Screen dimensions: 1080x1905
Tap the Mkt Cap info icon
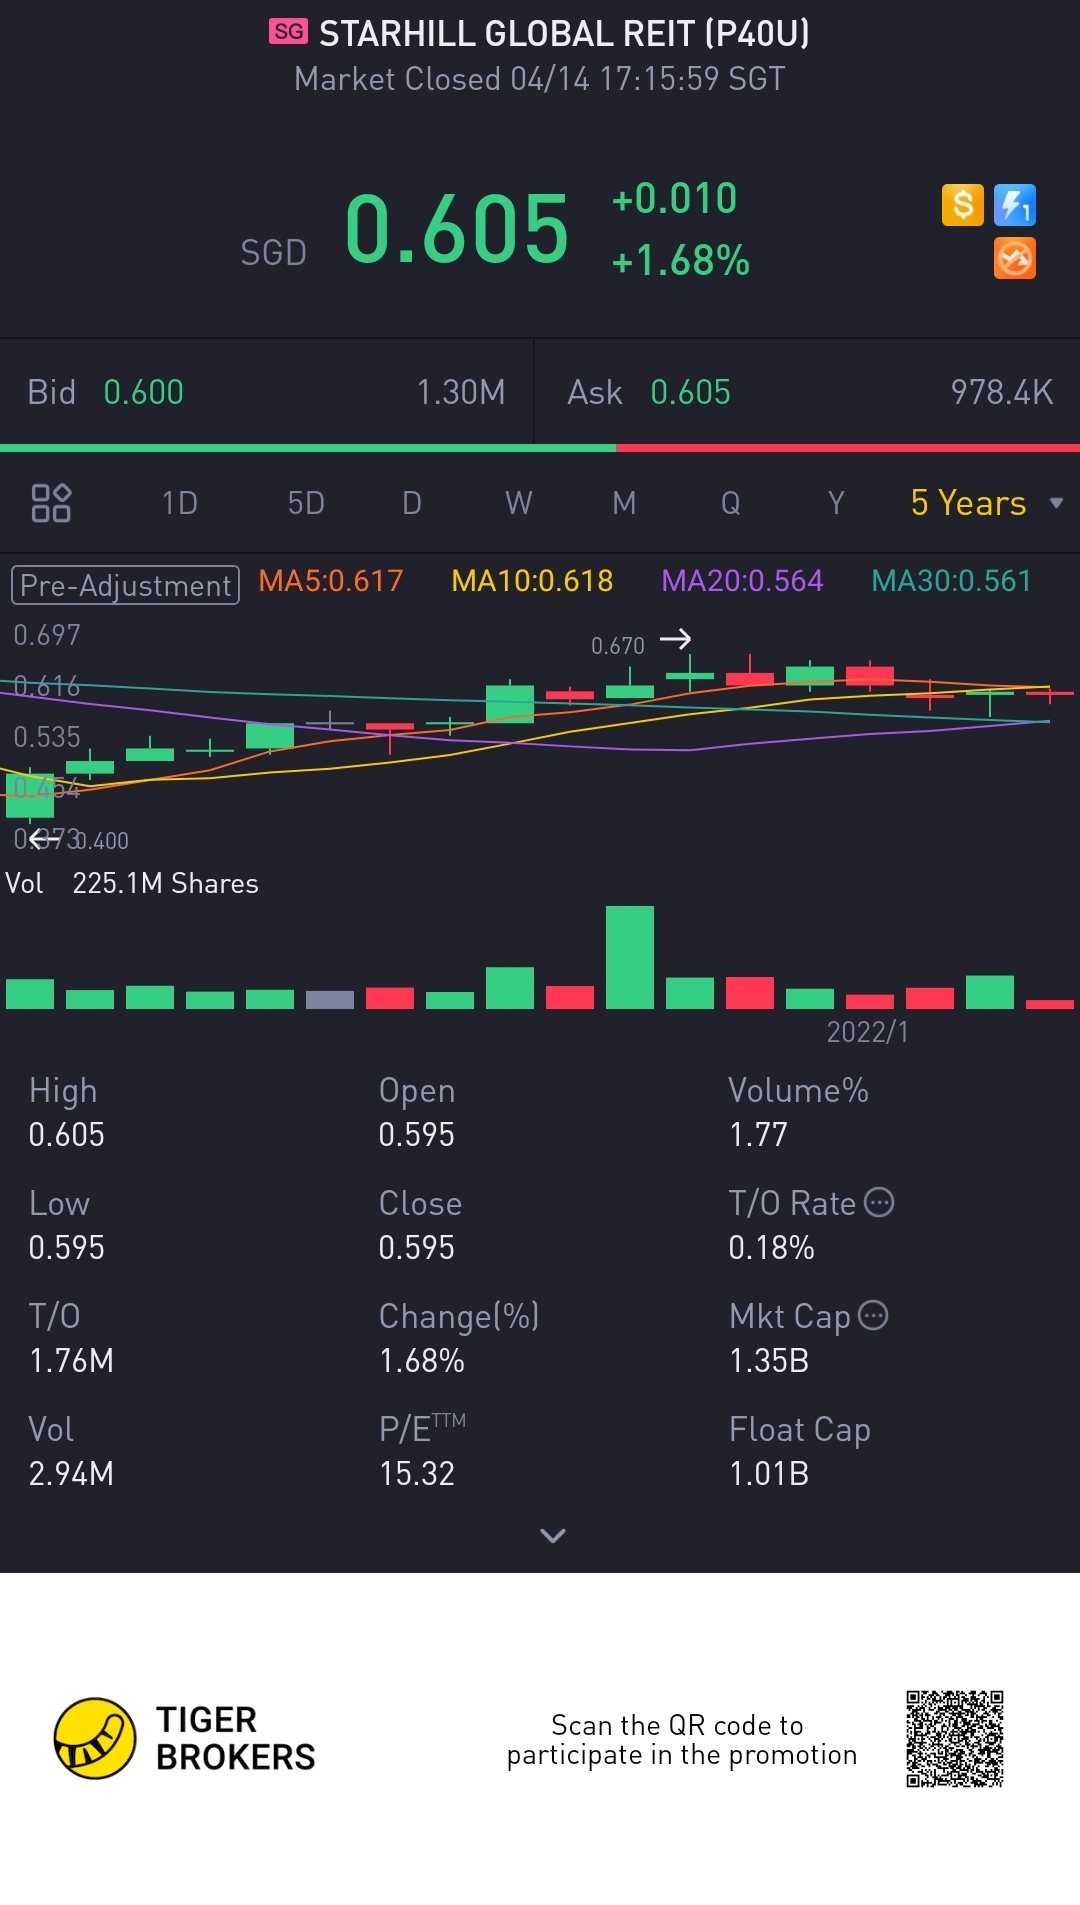[x=873, y=1315]
